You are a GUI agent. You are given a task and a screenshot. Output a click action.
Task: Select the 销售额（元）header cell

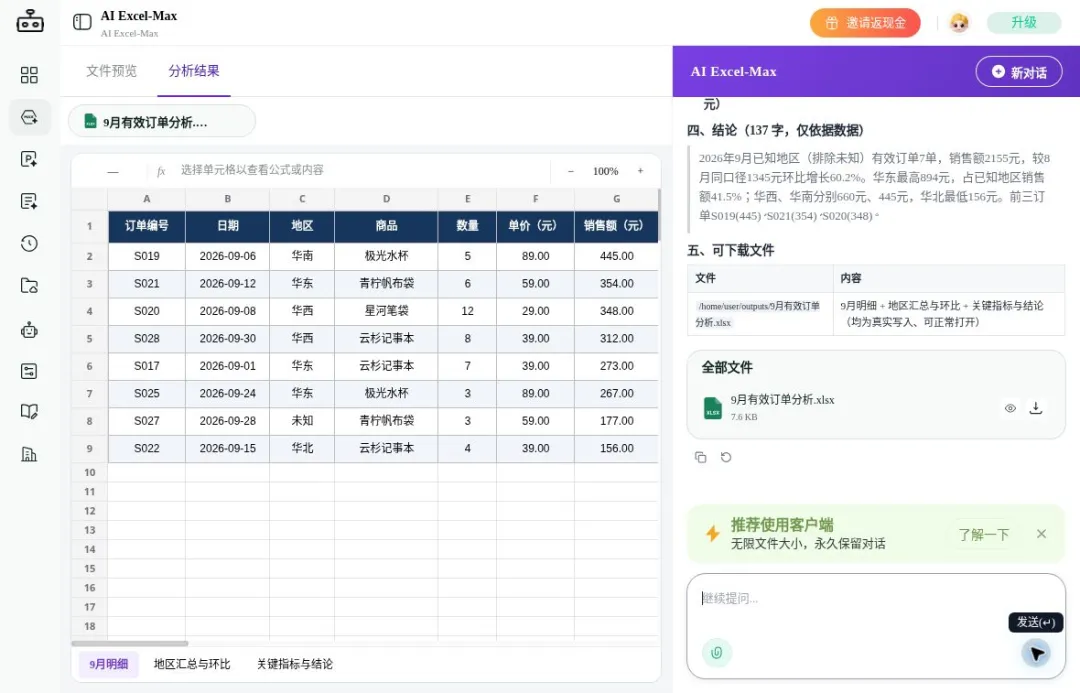pyautogui.click(x=616, y=226)
